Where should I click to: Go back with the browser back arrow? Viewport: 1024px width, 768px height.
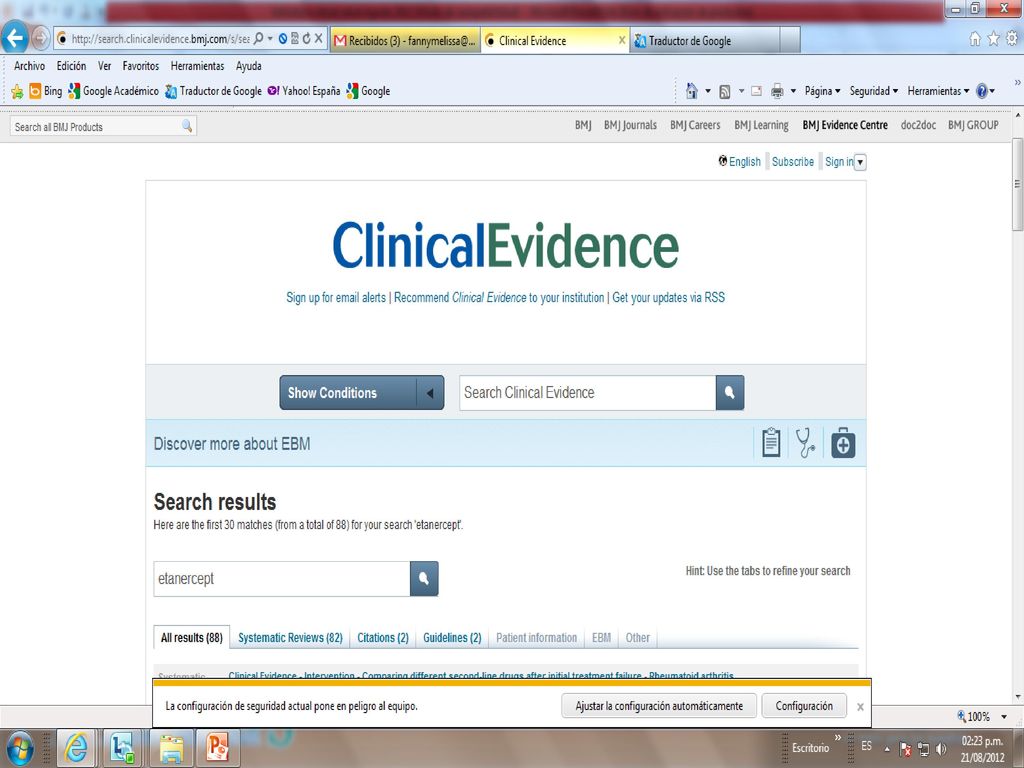point(14,38)
